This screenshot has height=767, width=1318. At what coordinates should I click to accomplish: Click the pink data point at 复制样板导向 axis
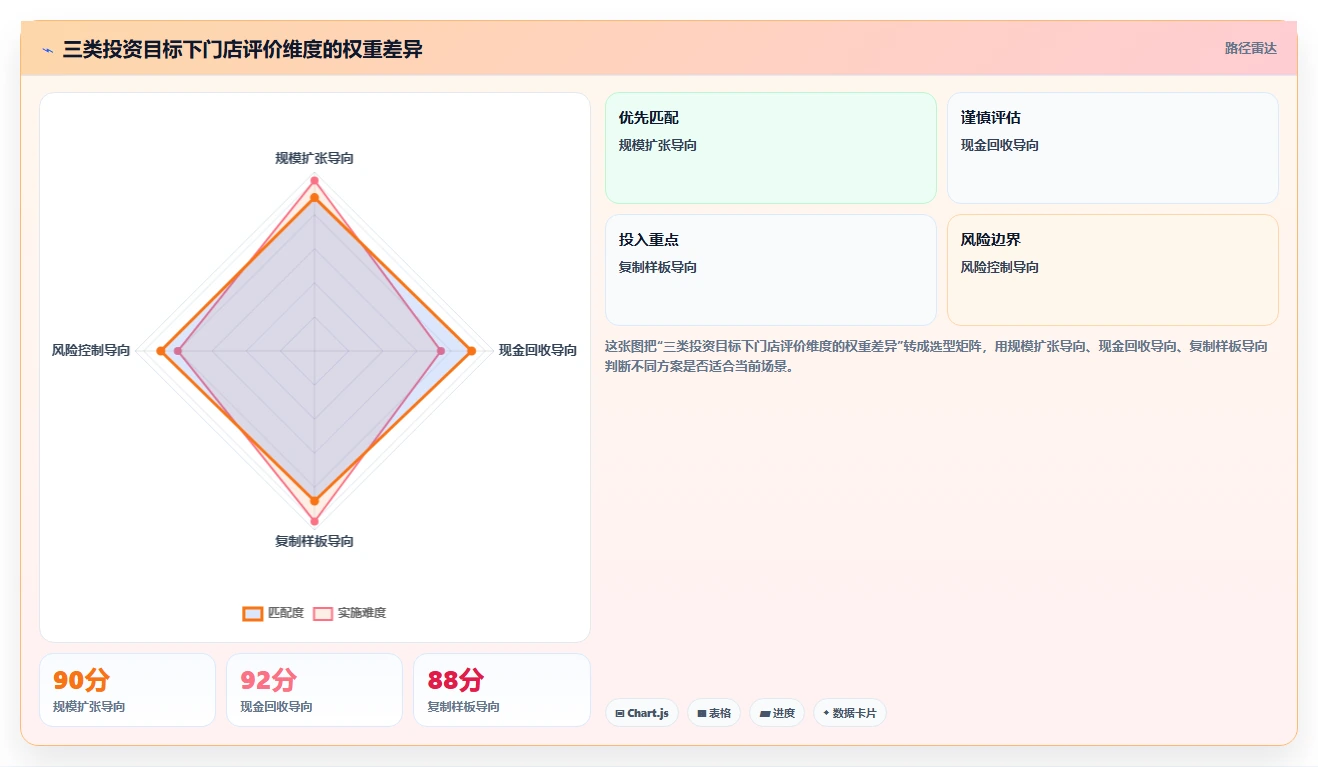pos(314,521)
